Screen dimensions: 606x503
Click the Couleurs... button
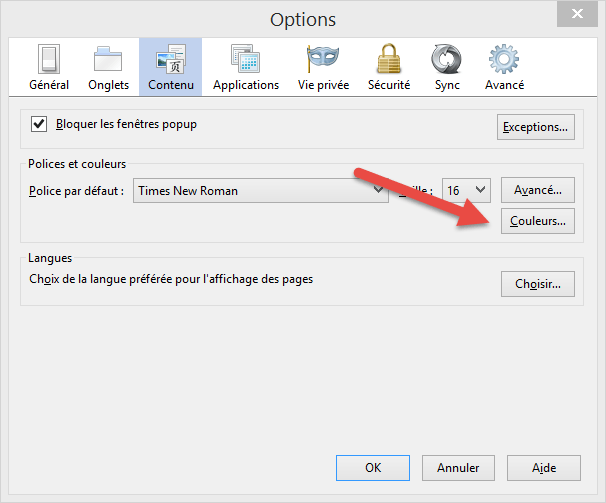click(538, 221)
